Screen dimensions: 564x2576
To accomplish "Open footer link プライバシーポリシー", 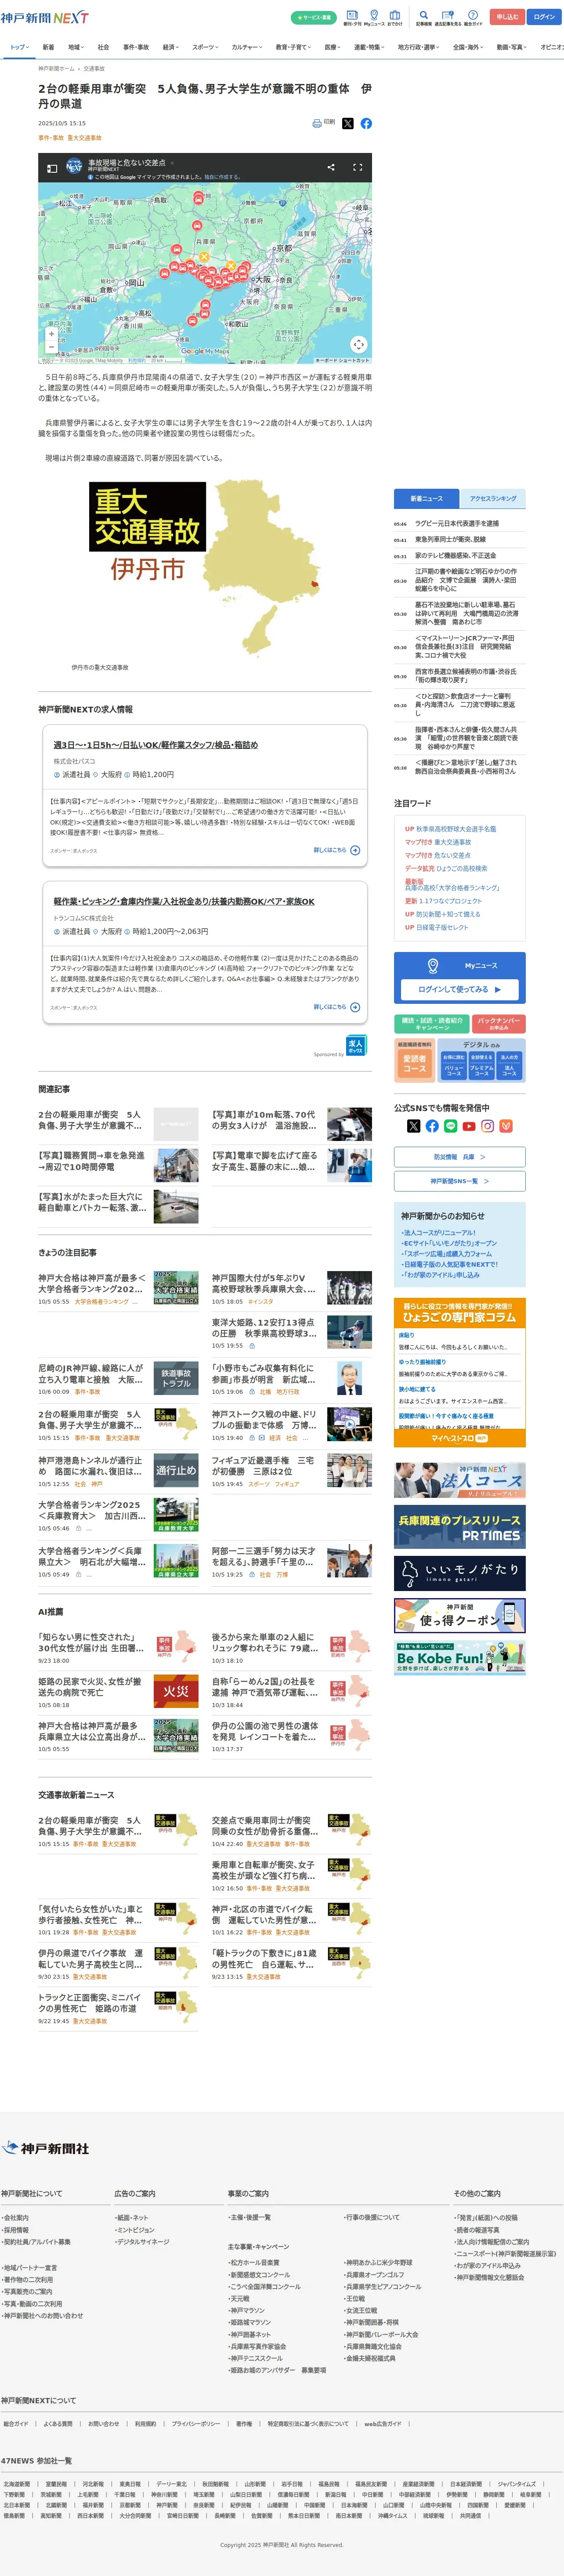I will [x=196, y=2423].
